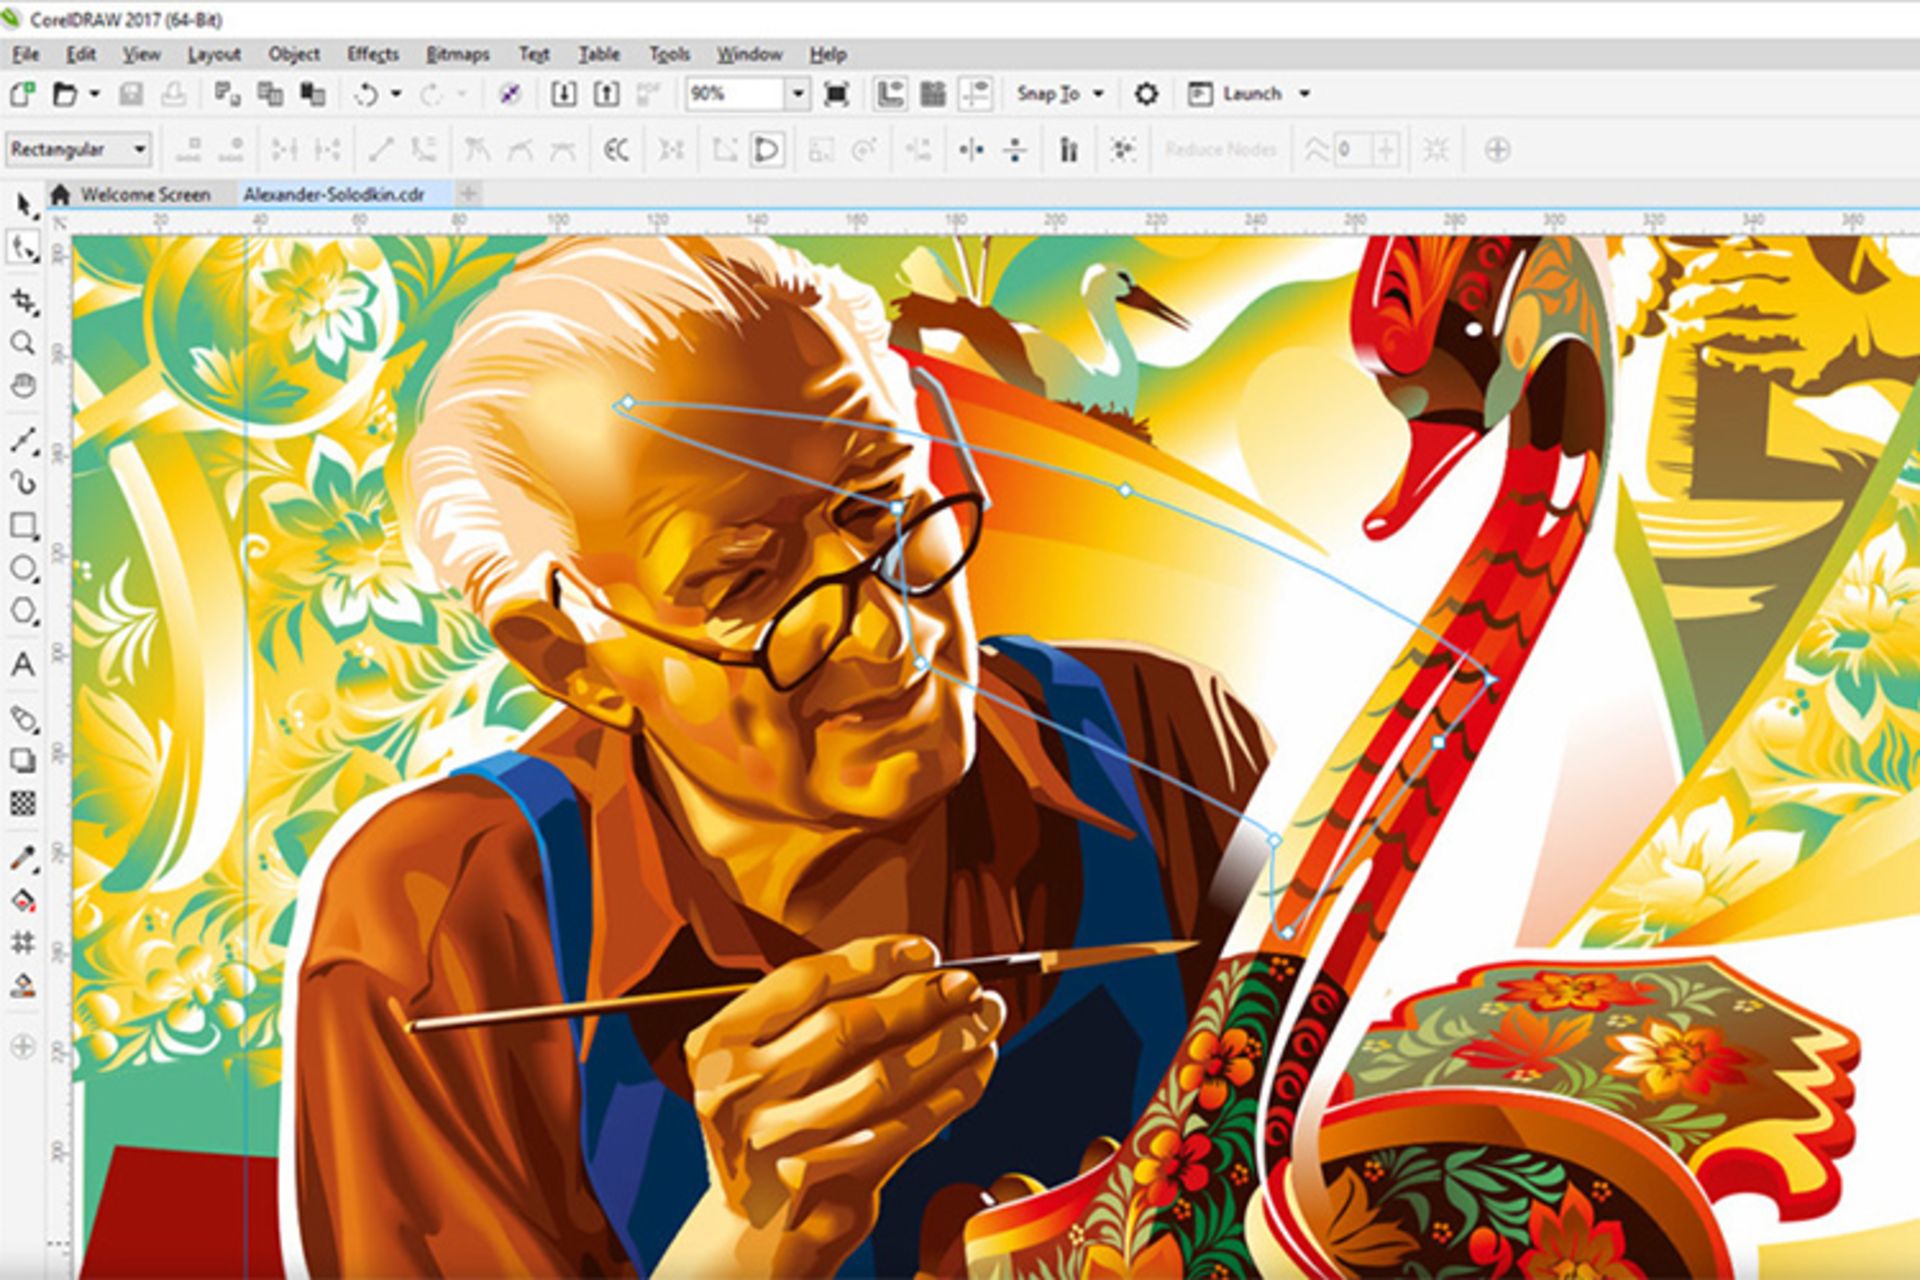The height and width of the screenshot is (1280, 1920).
Task: Select the Eyedropper tool
Action: click(x=23, y=858)
